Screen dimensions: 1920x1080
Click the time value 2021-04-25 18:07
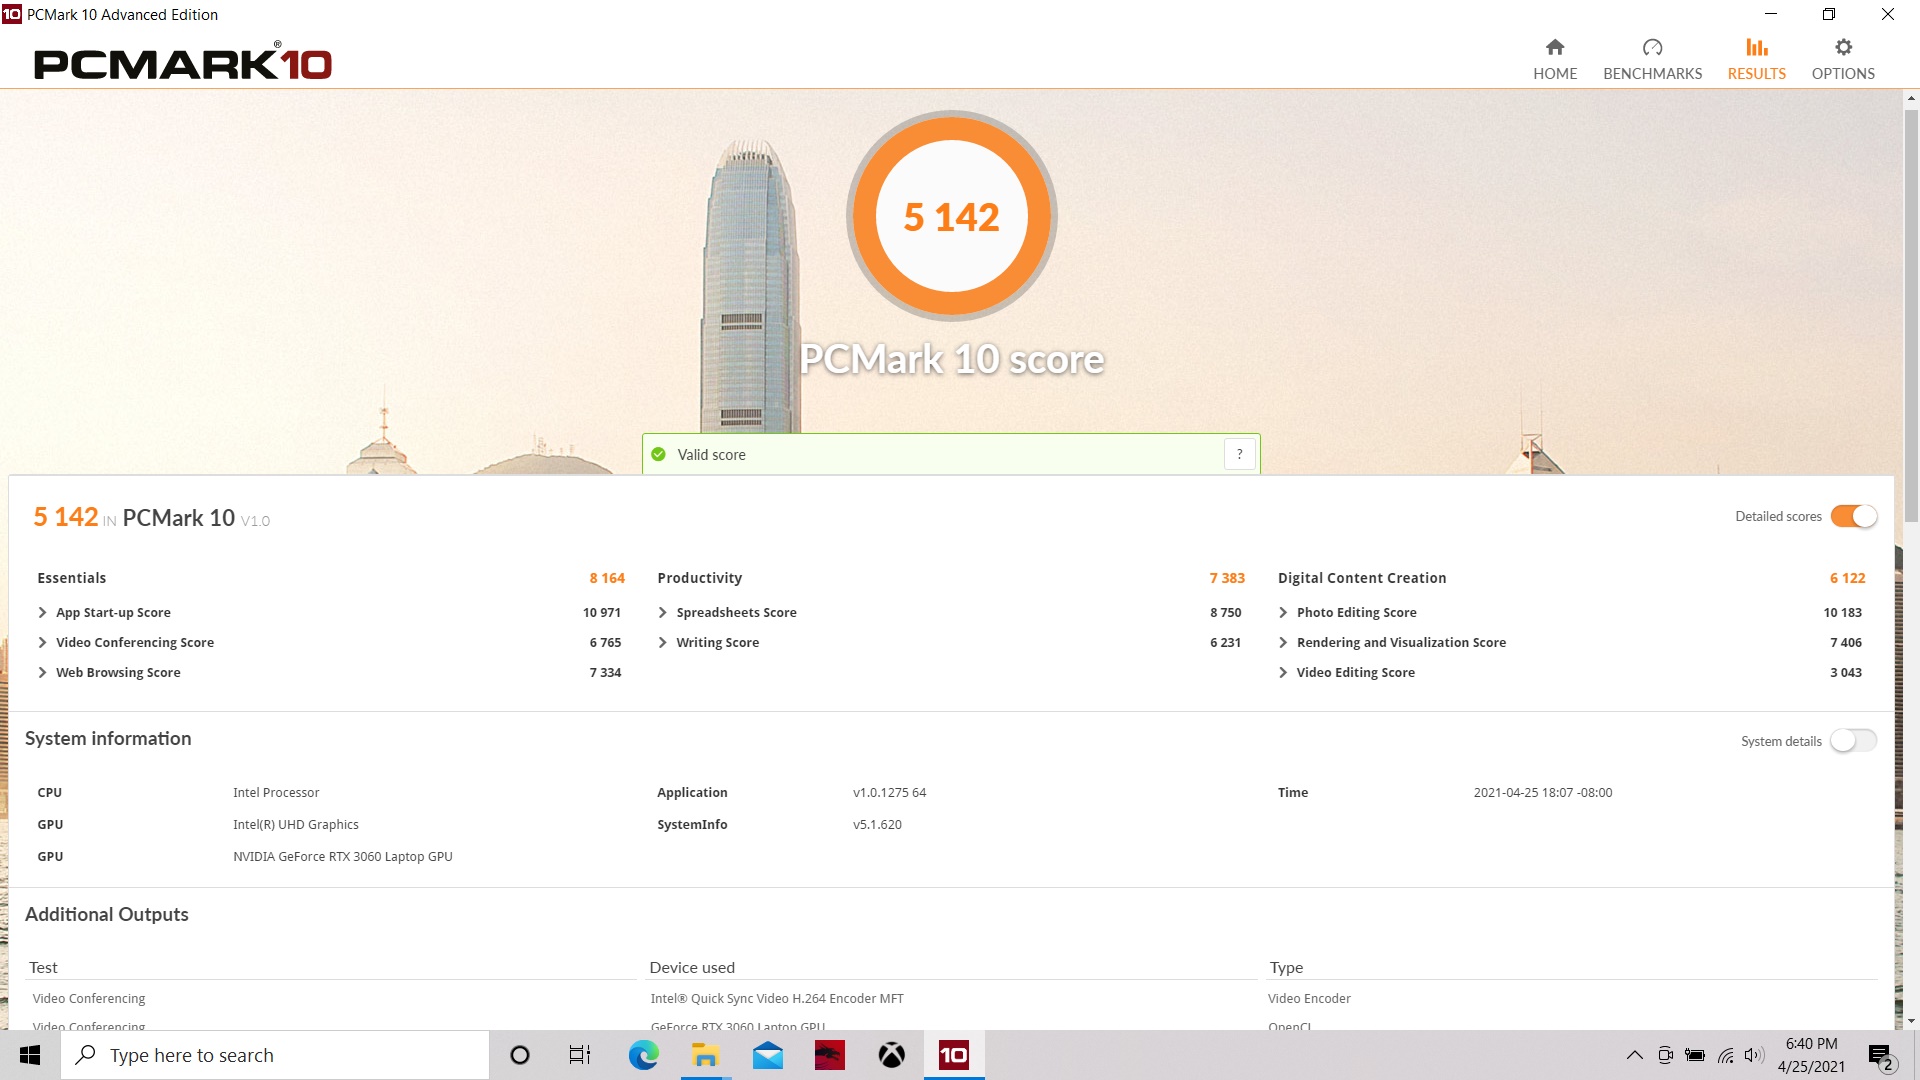1543,792
